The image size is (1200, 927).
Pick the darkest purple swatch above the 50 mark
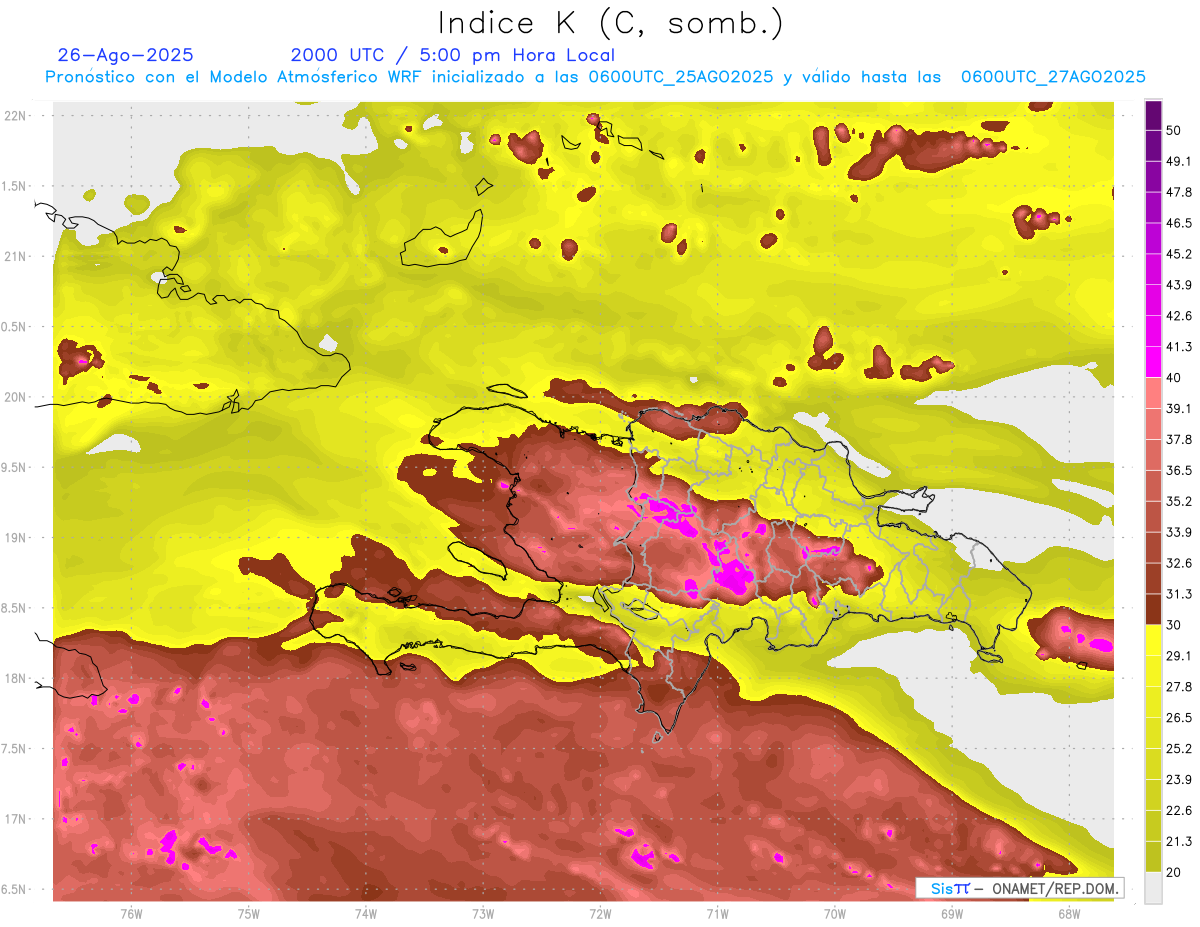click(x=1153, y=115)
